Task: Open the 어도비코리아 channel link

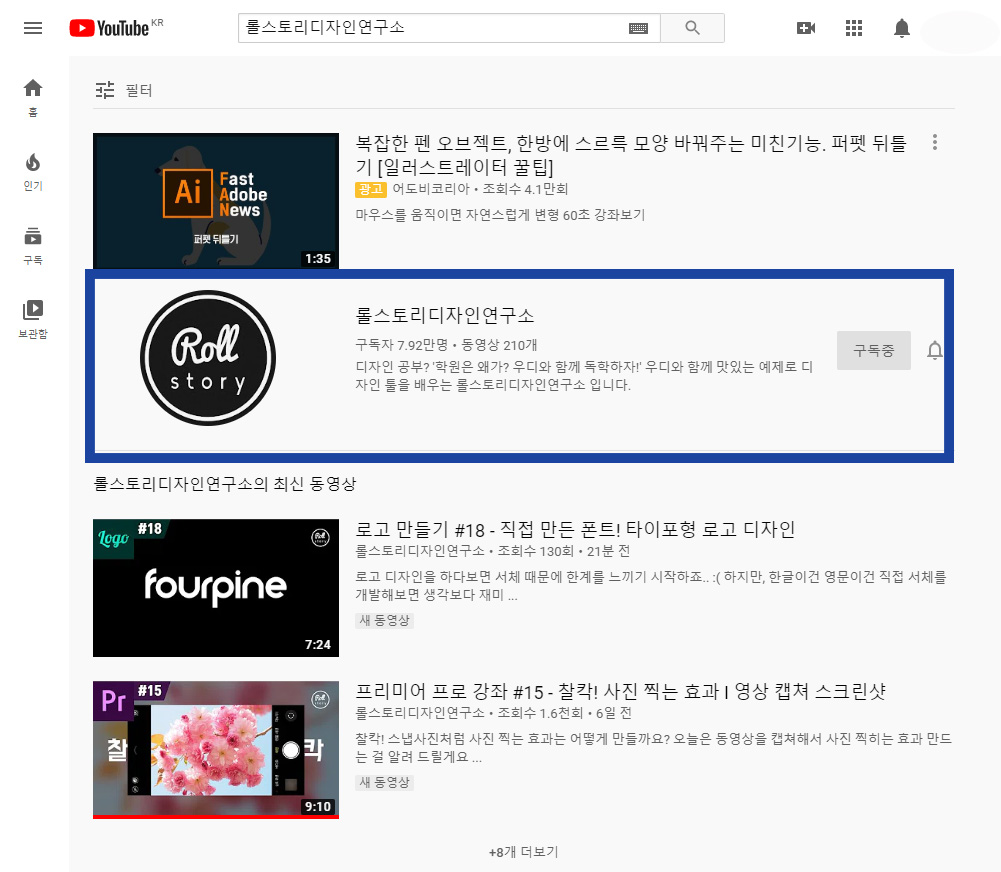Action: pyautogui.click(x=430, y=189)
